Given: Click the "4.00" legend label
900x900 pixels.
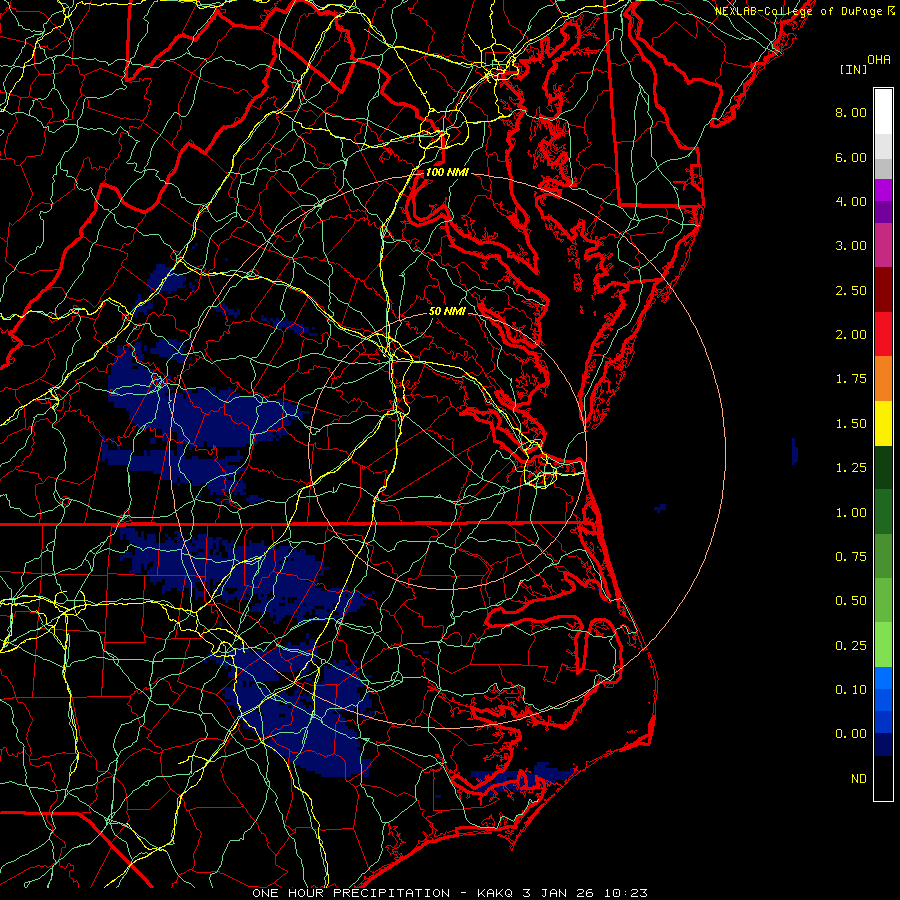Looking at the screenshot, I should (851, 201).
